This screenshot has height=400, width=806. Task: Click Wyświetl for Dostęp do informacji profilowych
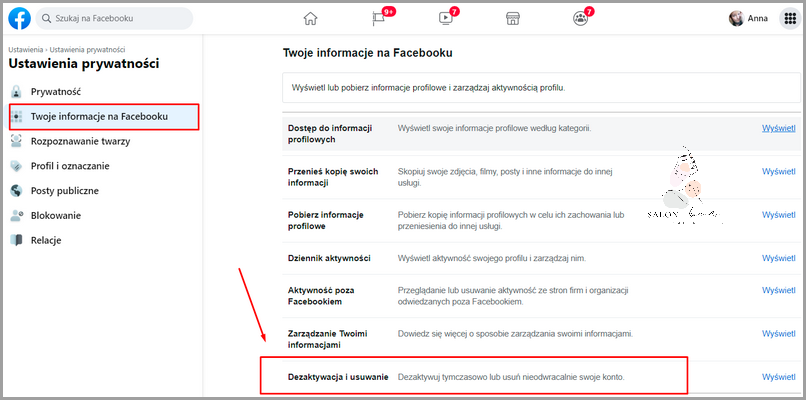click(779, 129)
